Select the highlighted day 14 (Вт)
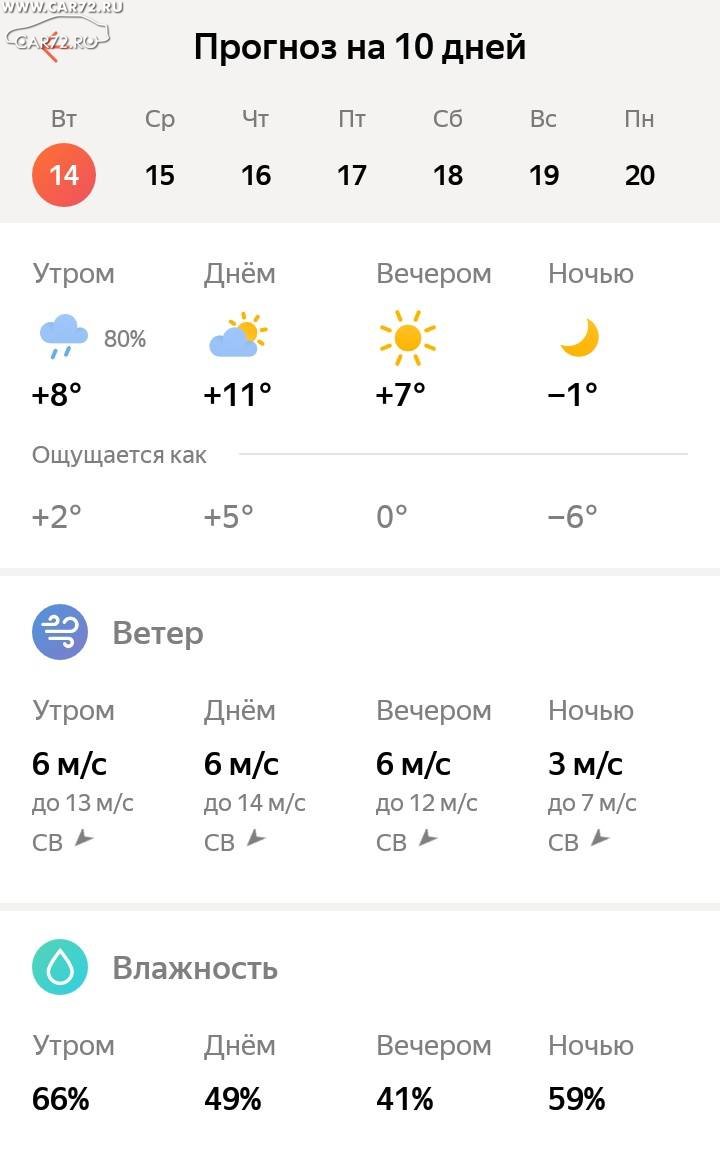This screenshot has height=1149, width=720. click(64, 175)
